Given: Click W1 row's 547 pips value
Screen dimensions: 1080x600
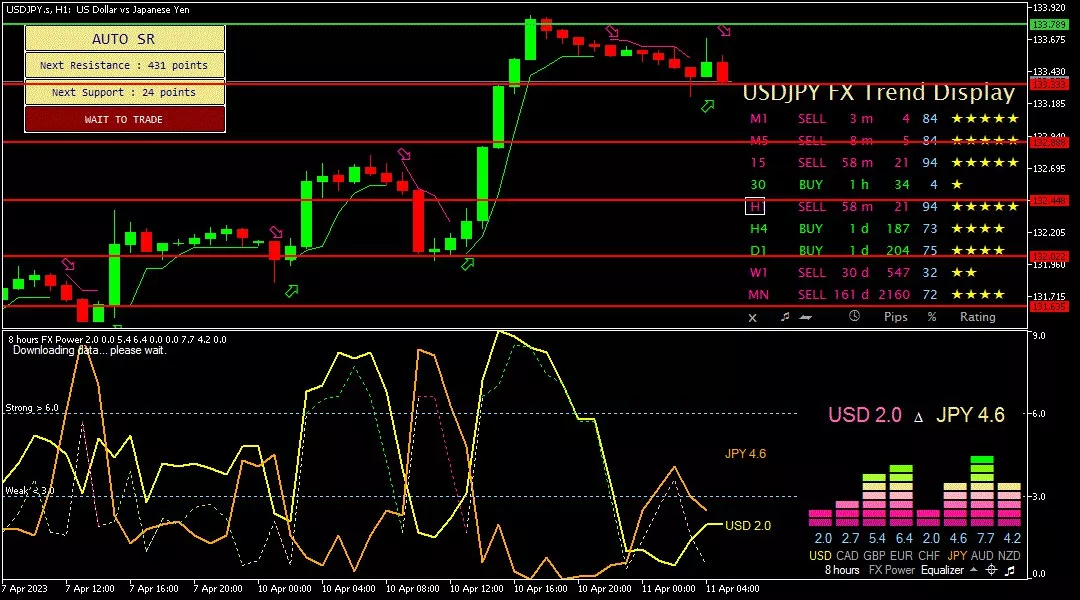Looking at the screenshot, I should click(897, 273).
